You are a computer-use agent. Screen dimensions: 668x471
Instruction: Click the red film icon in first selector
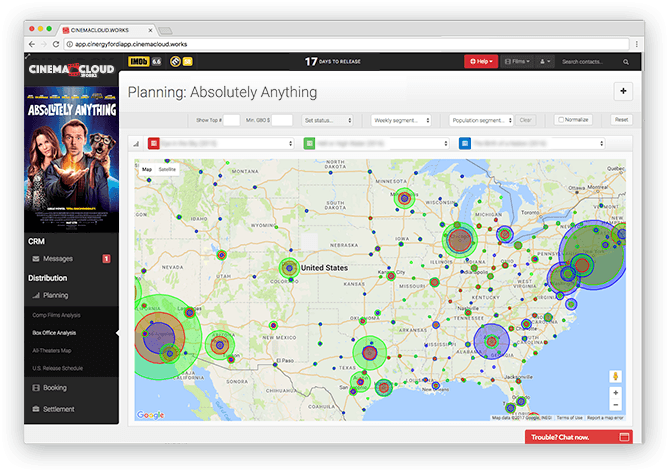pos(154,144)
